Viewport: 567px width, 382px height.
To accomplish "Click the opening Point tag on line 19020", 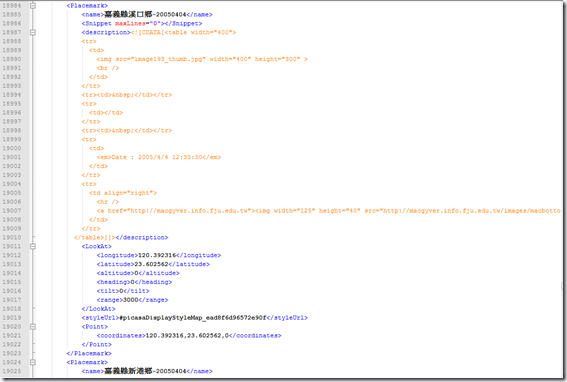I will coord(95,327).
